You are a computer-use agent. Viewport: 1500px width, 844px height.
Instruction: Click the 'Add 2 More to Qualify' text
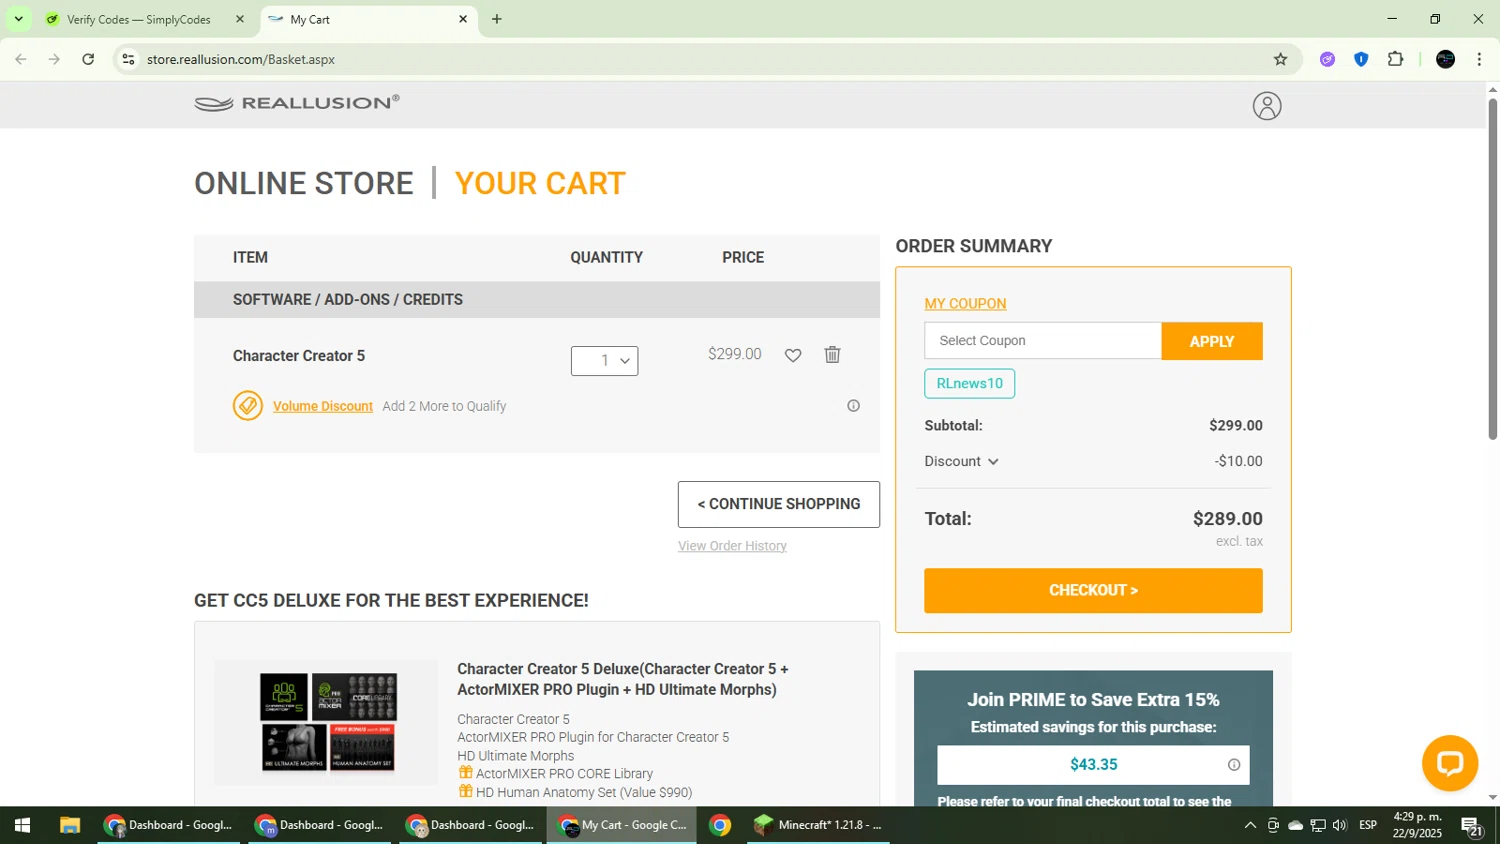click(444, 406)
